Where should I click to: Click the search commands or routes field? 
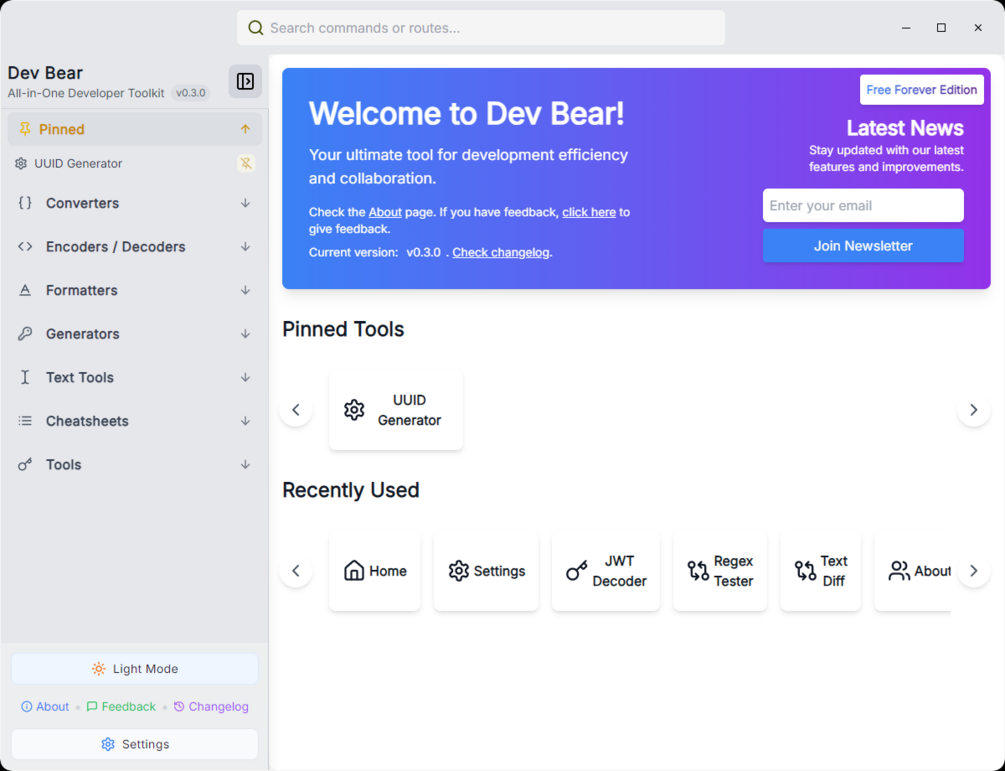(x=480, y=27)
